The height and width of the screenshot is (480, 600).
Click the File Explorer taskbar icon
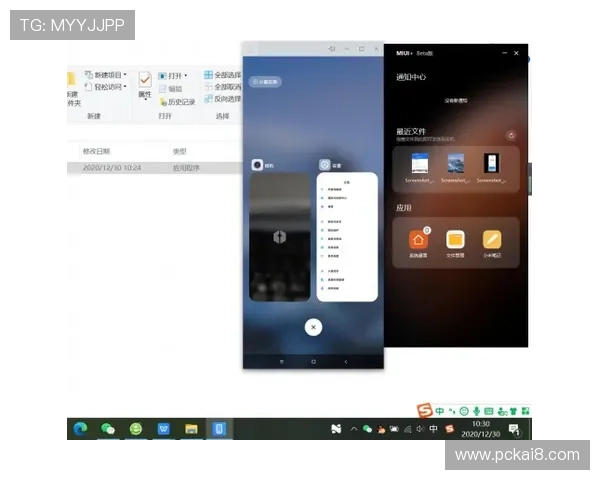coord(191,429)
